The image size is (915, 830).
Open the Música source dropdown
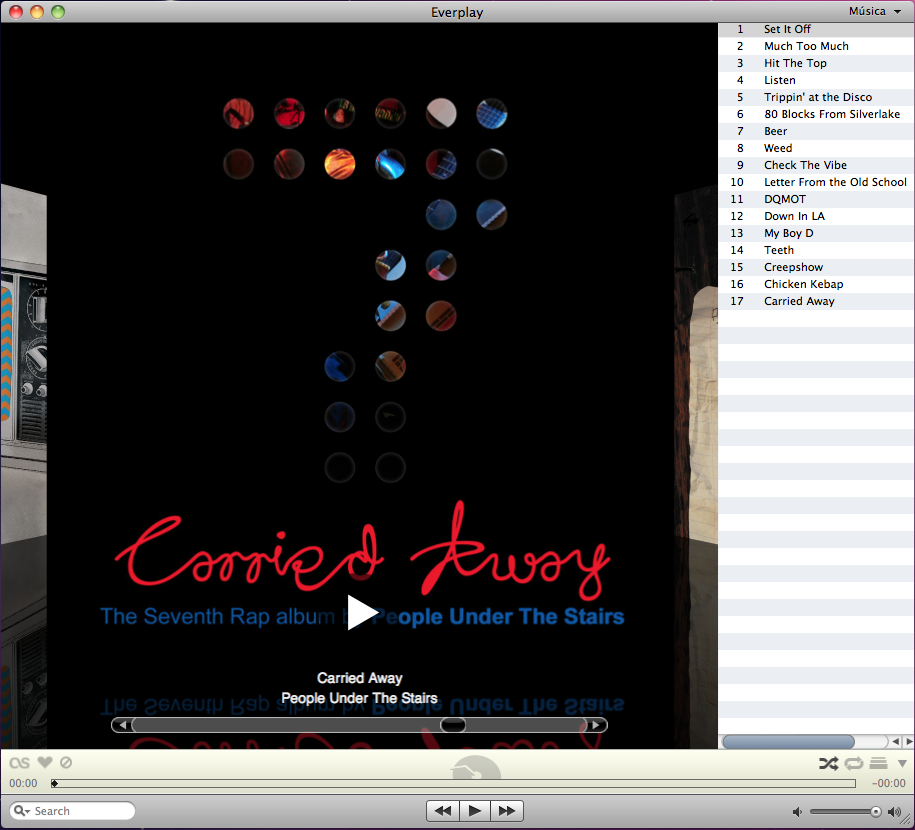pyautogui.click(x=875, y=11)
